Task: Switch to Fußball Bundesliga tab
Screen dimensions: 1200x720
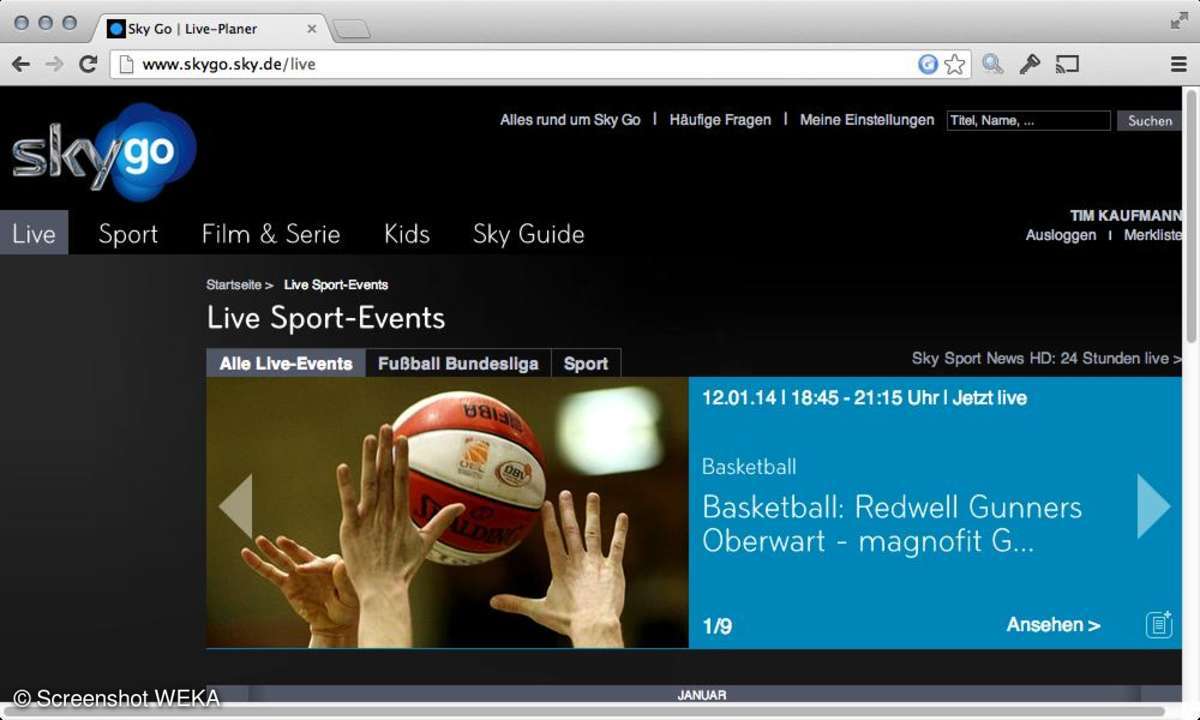Action: tap(458, 363)
